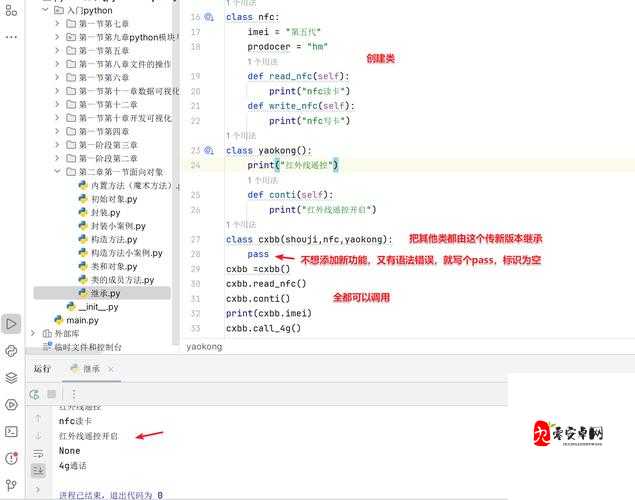635x500 pixels.
Task: Click the usages hint above def read_nfc
Action: pos(262,62)
